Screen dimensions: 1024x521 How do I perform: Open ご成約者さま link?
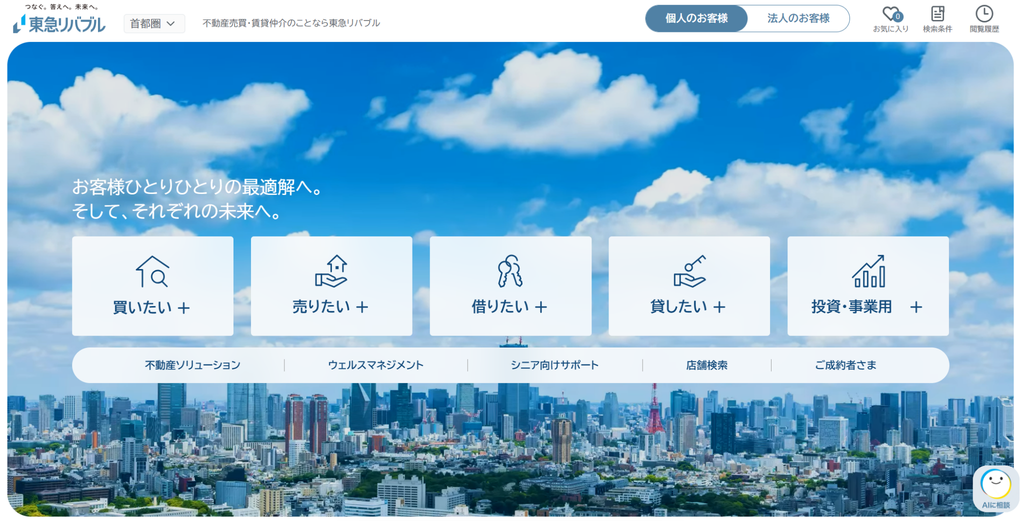click(x=846, y=366)
